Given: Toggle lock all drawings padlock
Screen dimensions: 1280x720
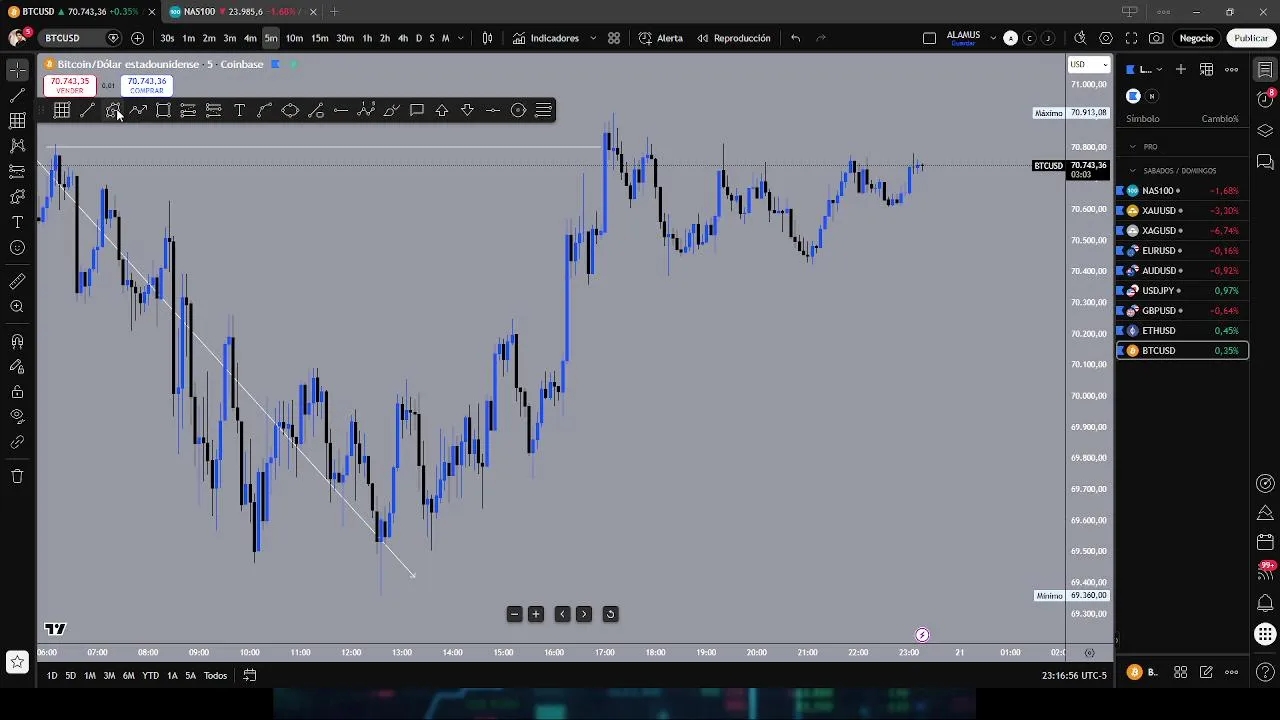Looking at the screenshot, I should [x=17, y=391].
